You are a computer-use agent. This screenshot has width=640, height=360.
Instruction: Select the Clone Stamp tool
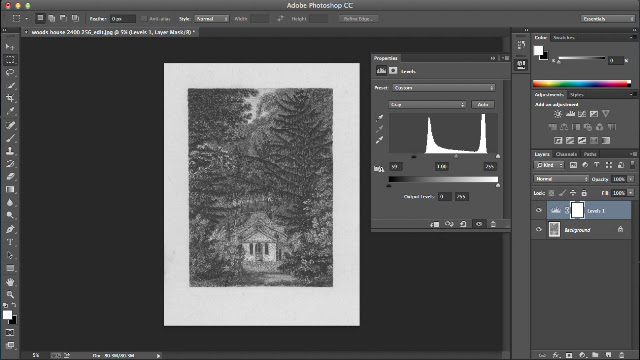[x=10, y=151]
